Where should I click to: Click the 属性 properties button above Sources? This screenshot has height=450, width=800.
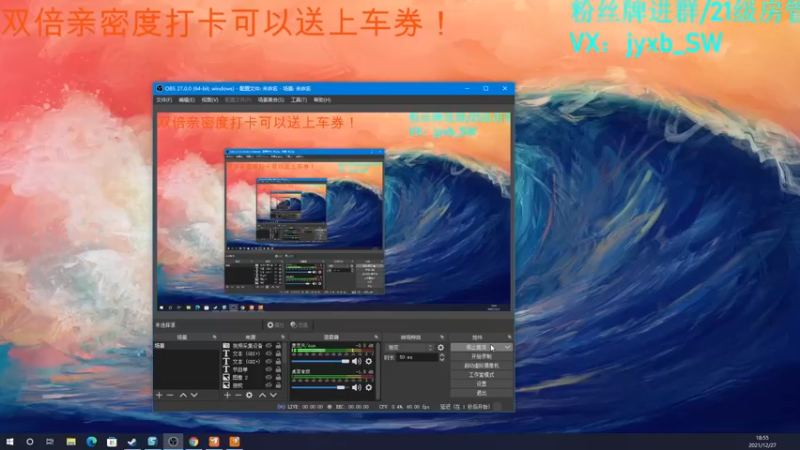(275, 325)
